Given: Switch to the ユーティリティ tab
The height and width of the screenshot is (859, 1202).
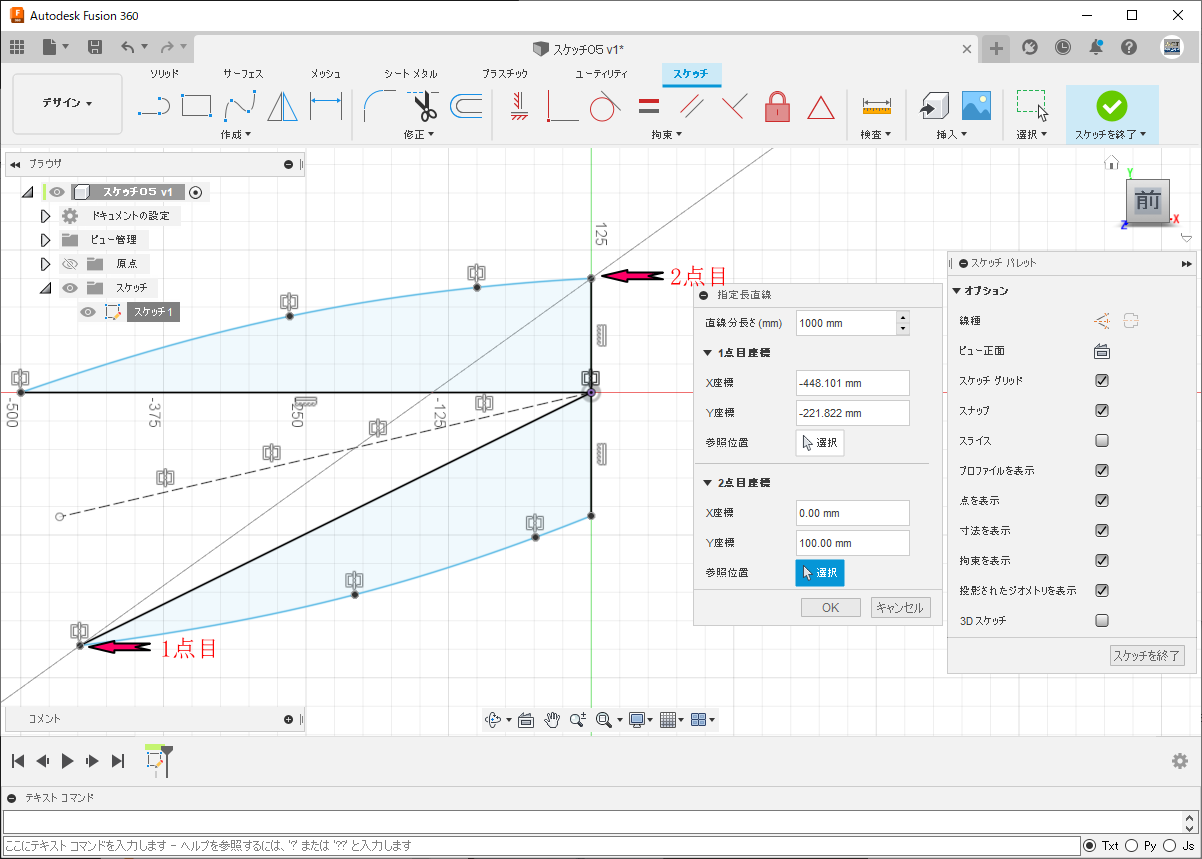Looking at the screenshot, I should pos(602,74).
